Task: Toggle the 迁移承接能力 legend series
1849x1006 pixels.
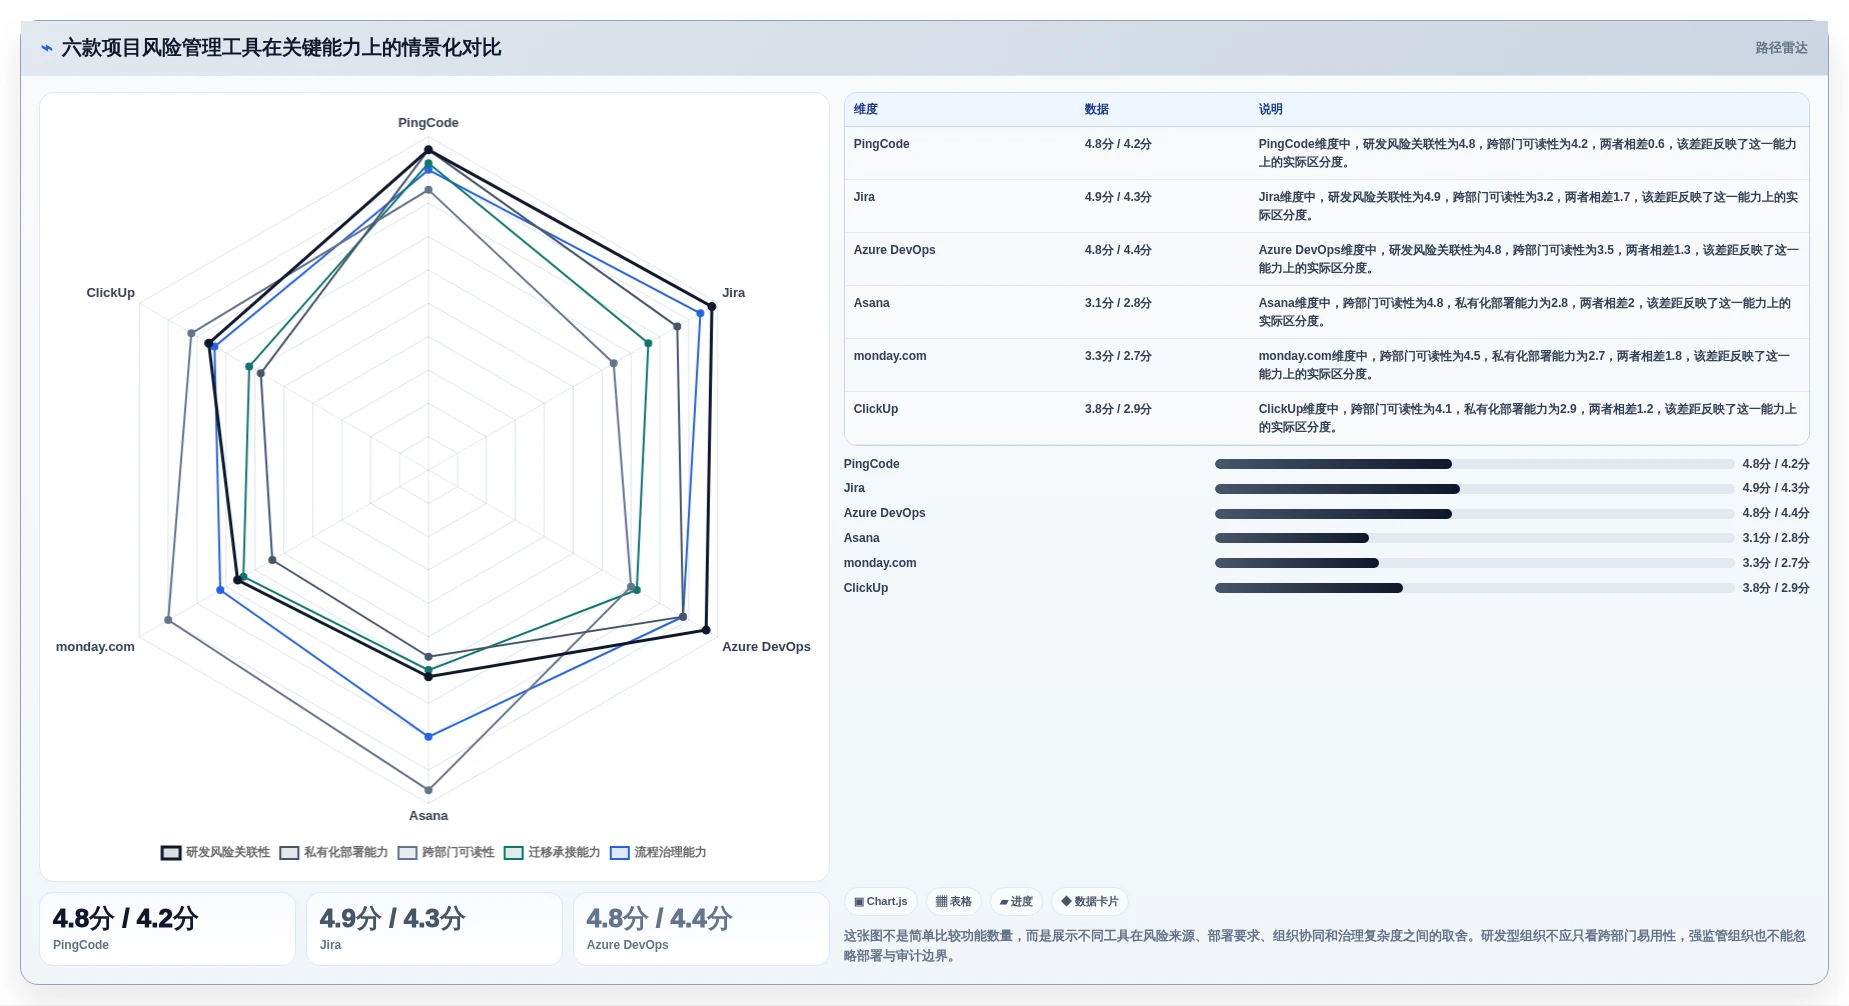Action: click(x=552, y=852)
